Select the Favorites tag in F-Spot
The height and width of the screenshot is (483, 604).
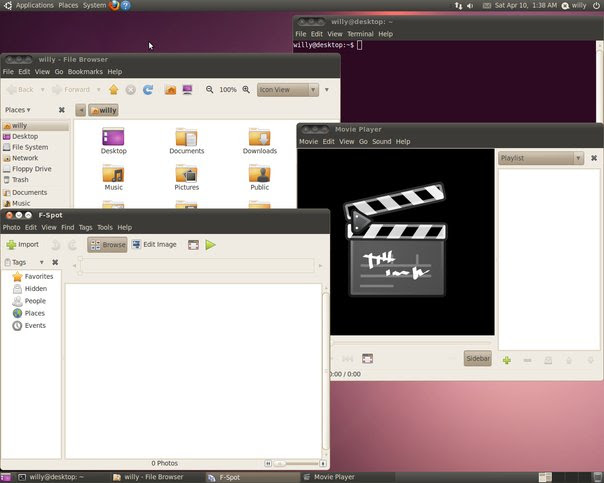click(38, 276)
